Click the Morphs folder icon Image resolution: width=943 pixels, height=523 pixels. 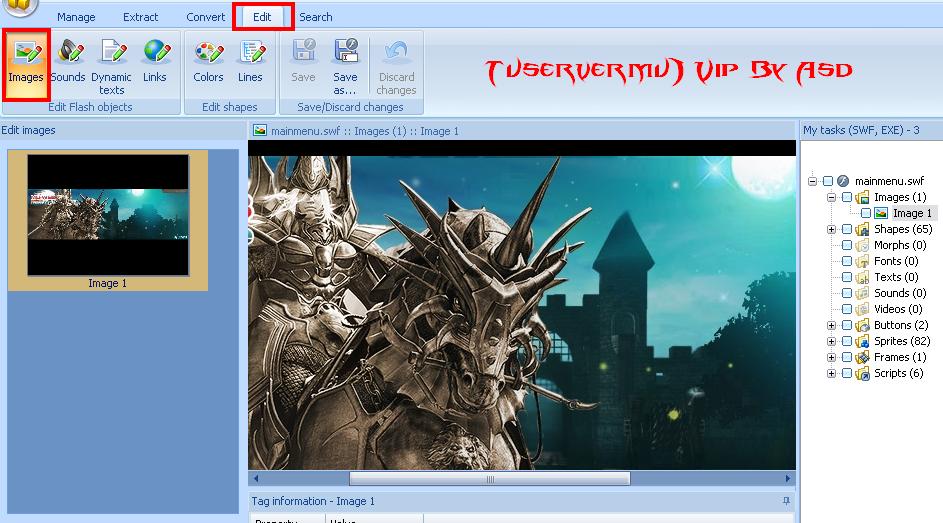click(x=862, y=245)
